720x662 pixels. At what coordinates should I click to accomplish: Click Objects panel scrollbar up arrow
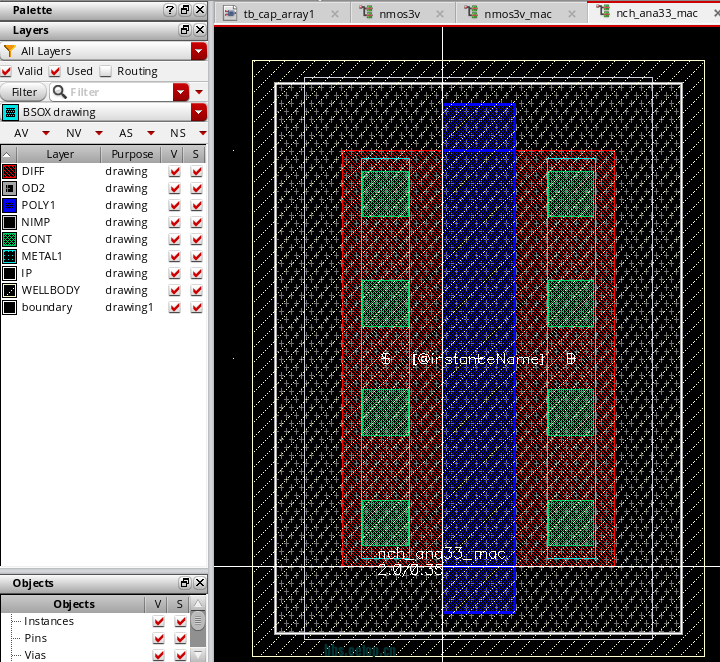click(198, 603)
